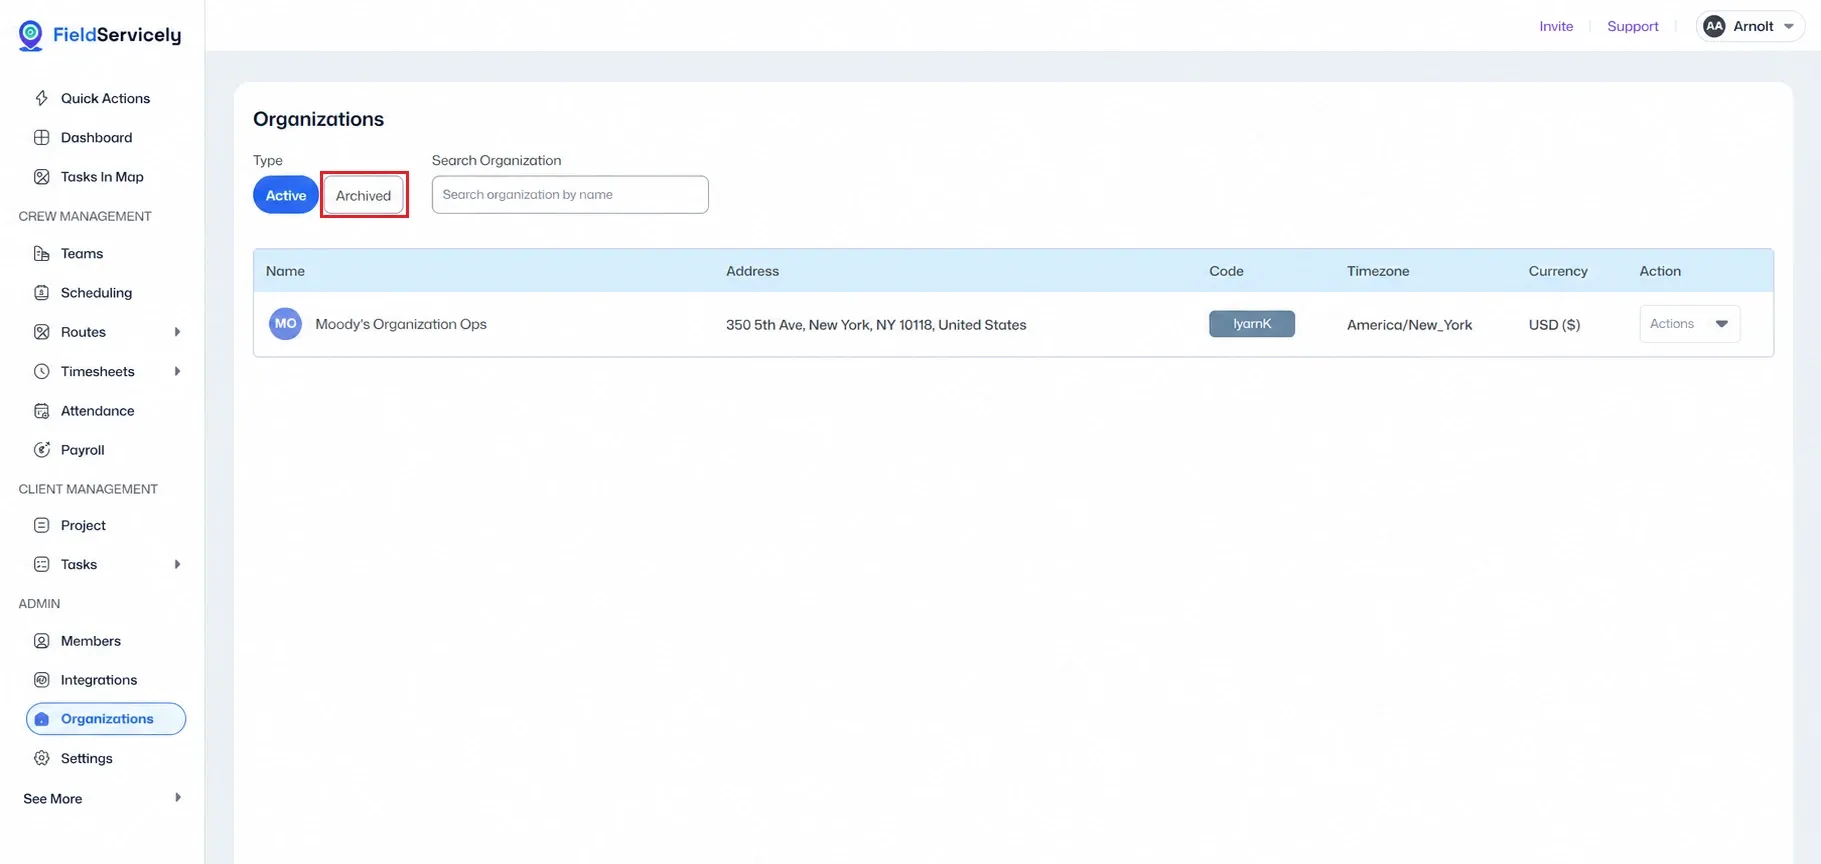This screenshot has width=1821, height=864.
Task: Click the Type filter label
Action: (x=268, y=160)
